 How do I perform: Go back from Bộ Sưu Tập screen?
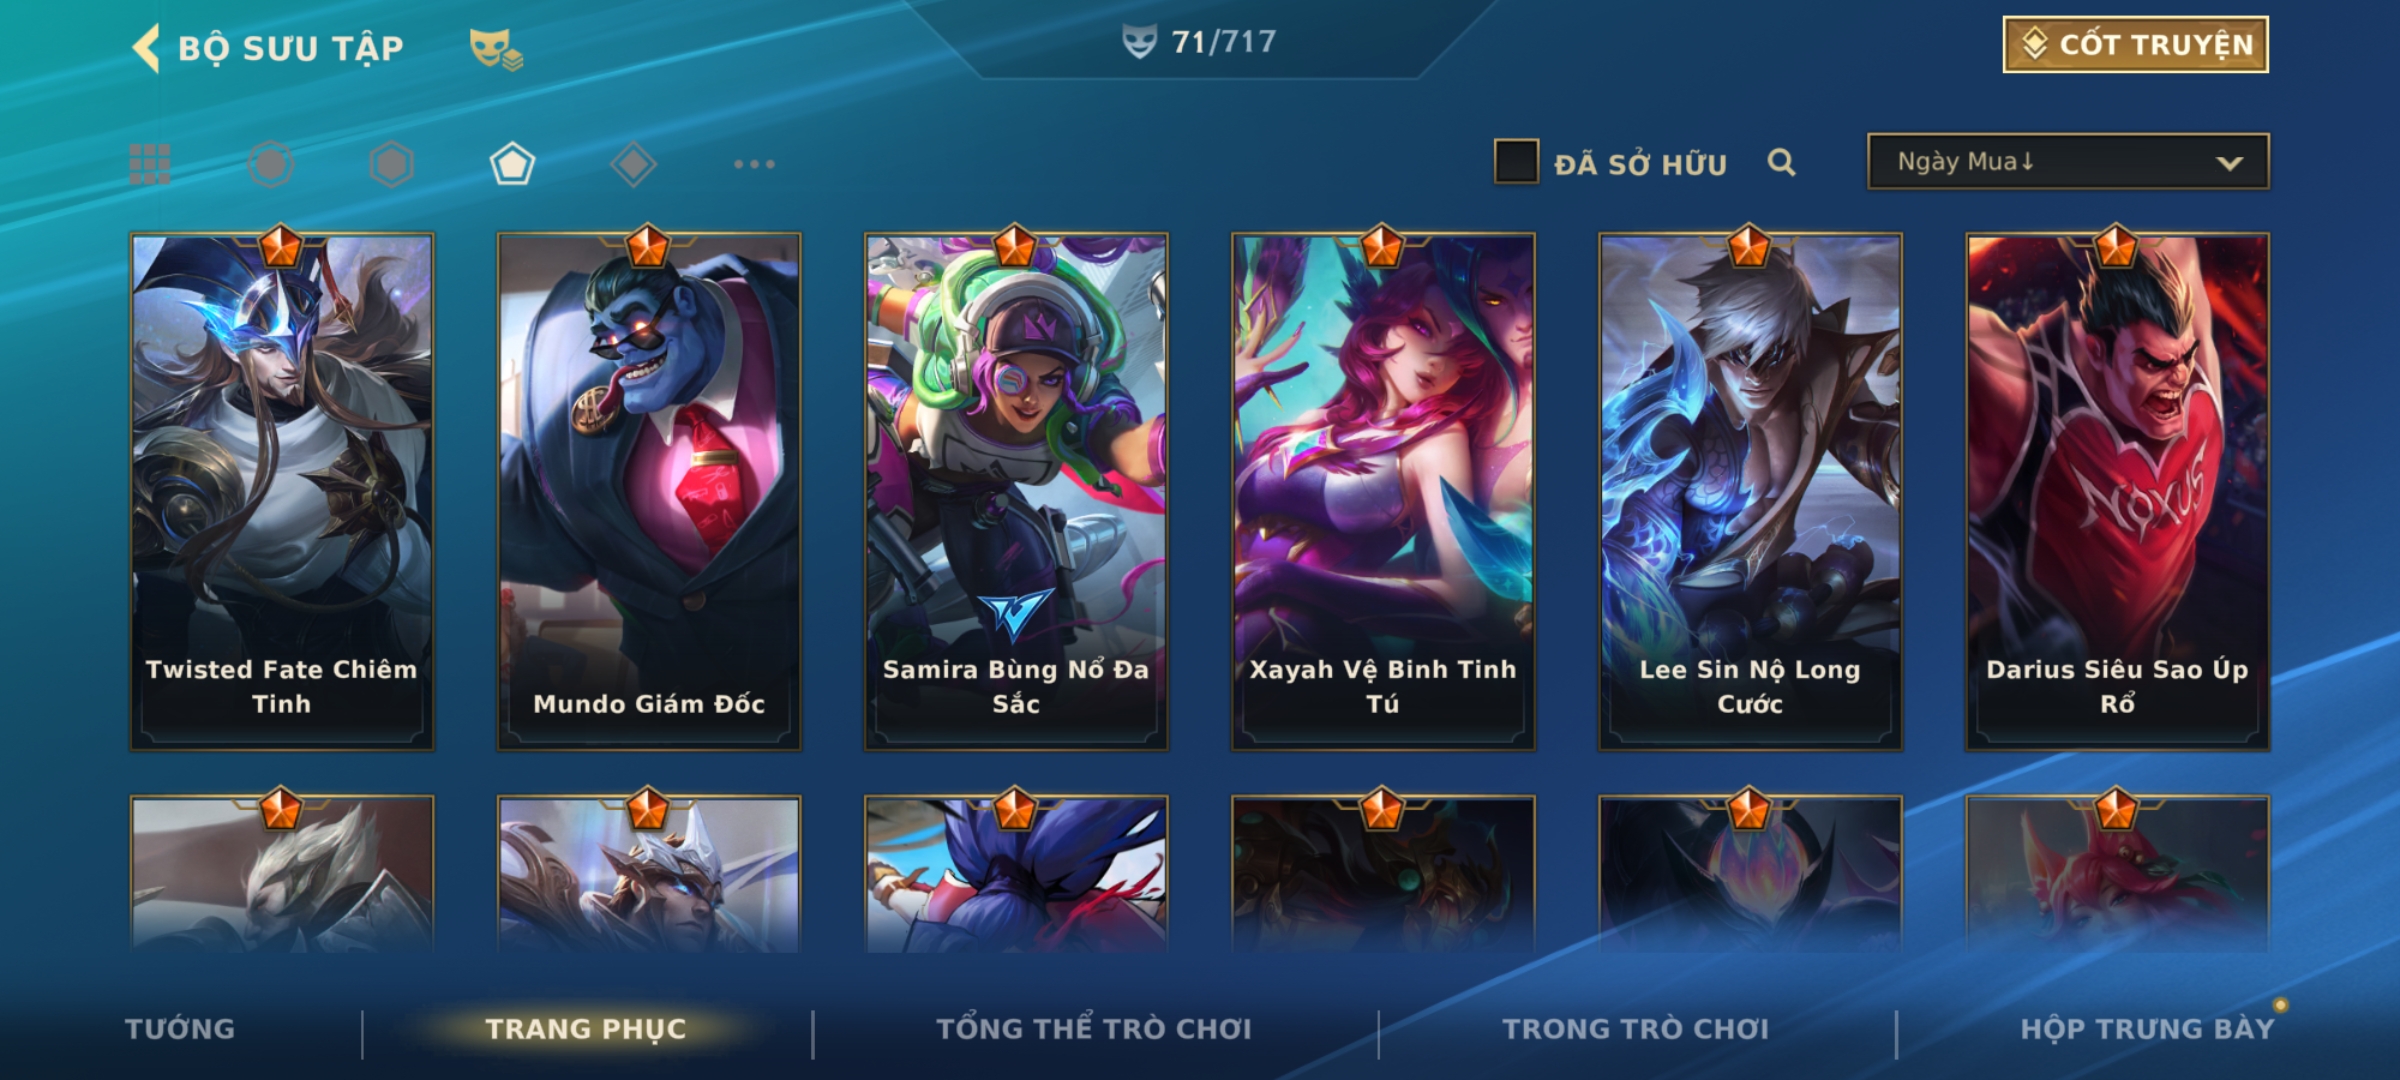click(x=146, y=48)
